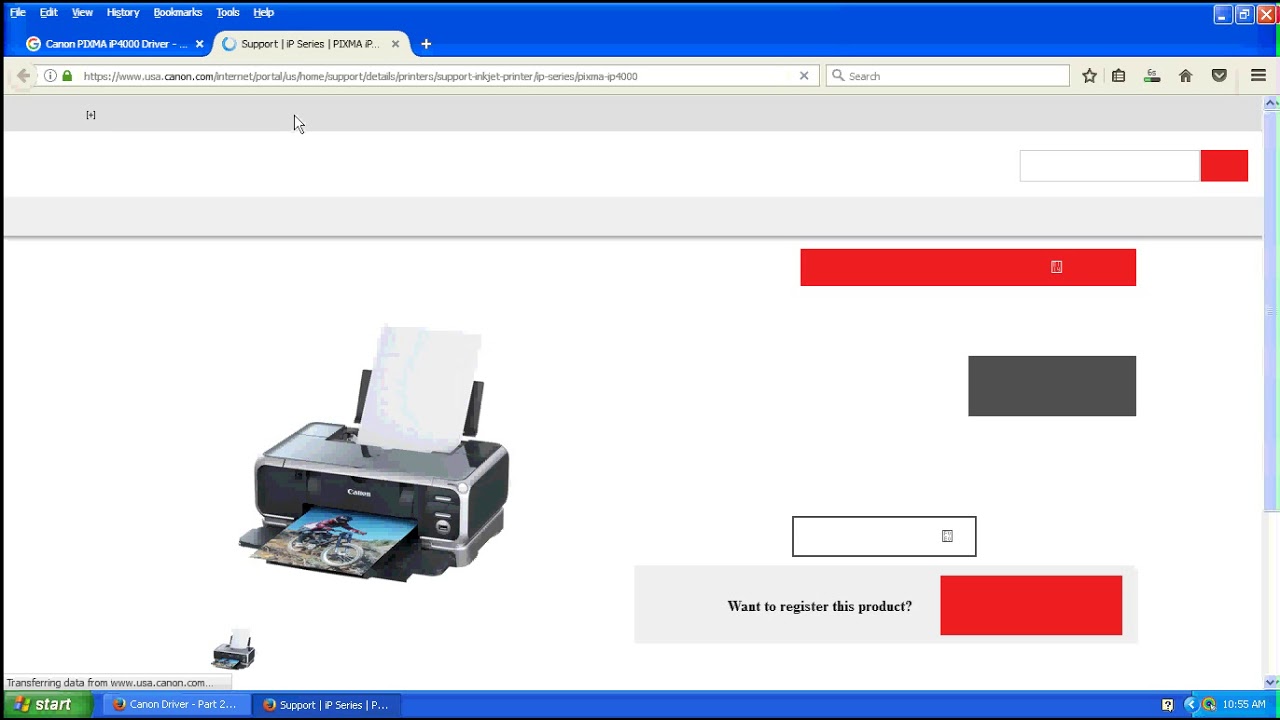
Task: Select the Support iP Series PIXMA tab
Action: pyautogui.click(x=310, y=44)
